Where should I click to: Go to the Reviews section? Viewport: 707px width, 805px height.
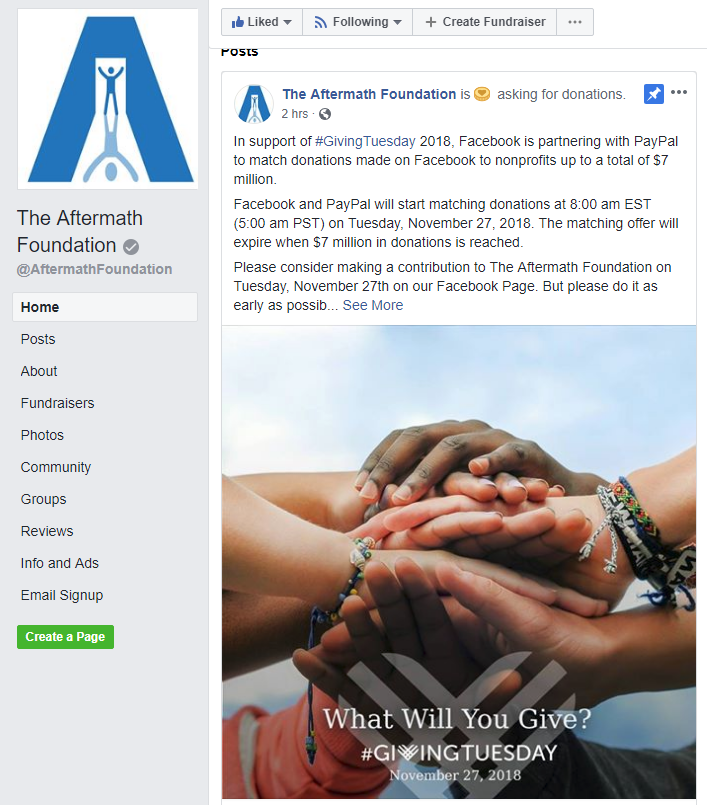[47, 531]
